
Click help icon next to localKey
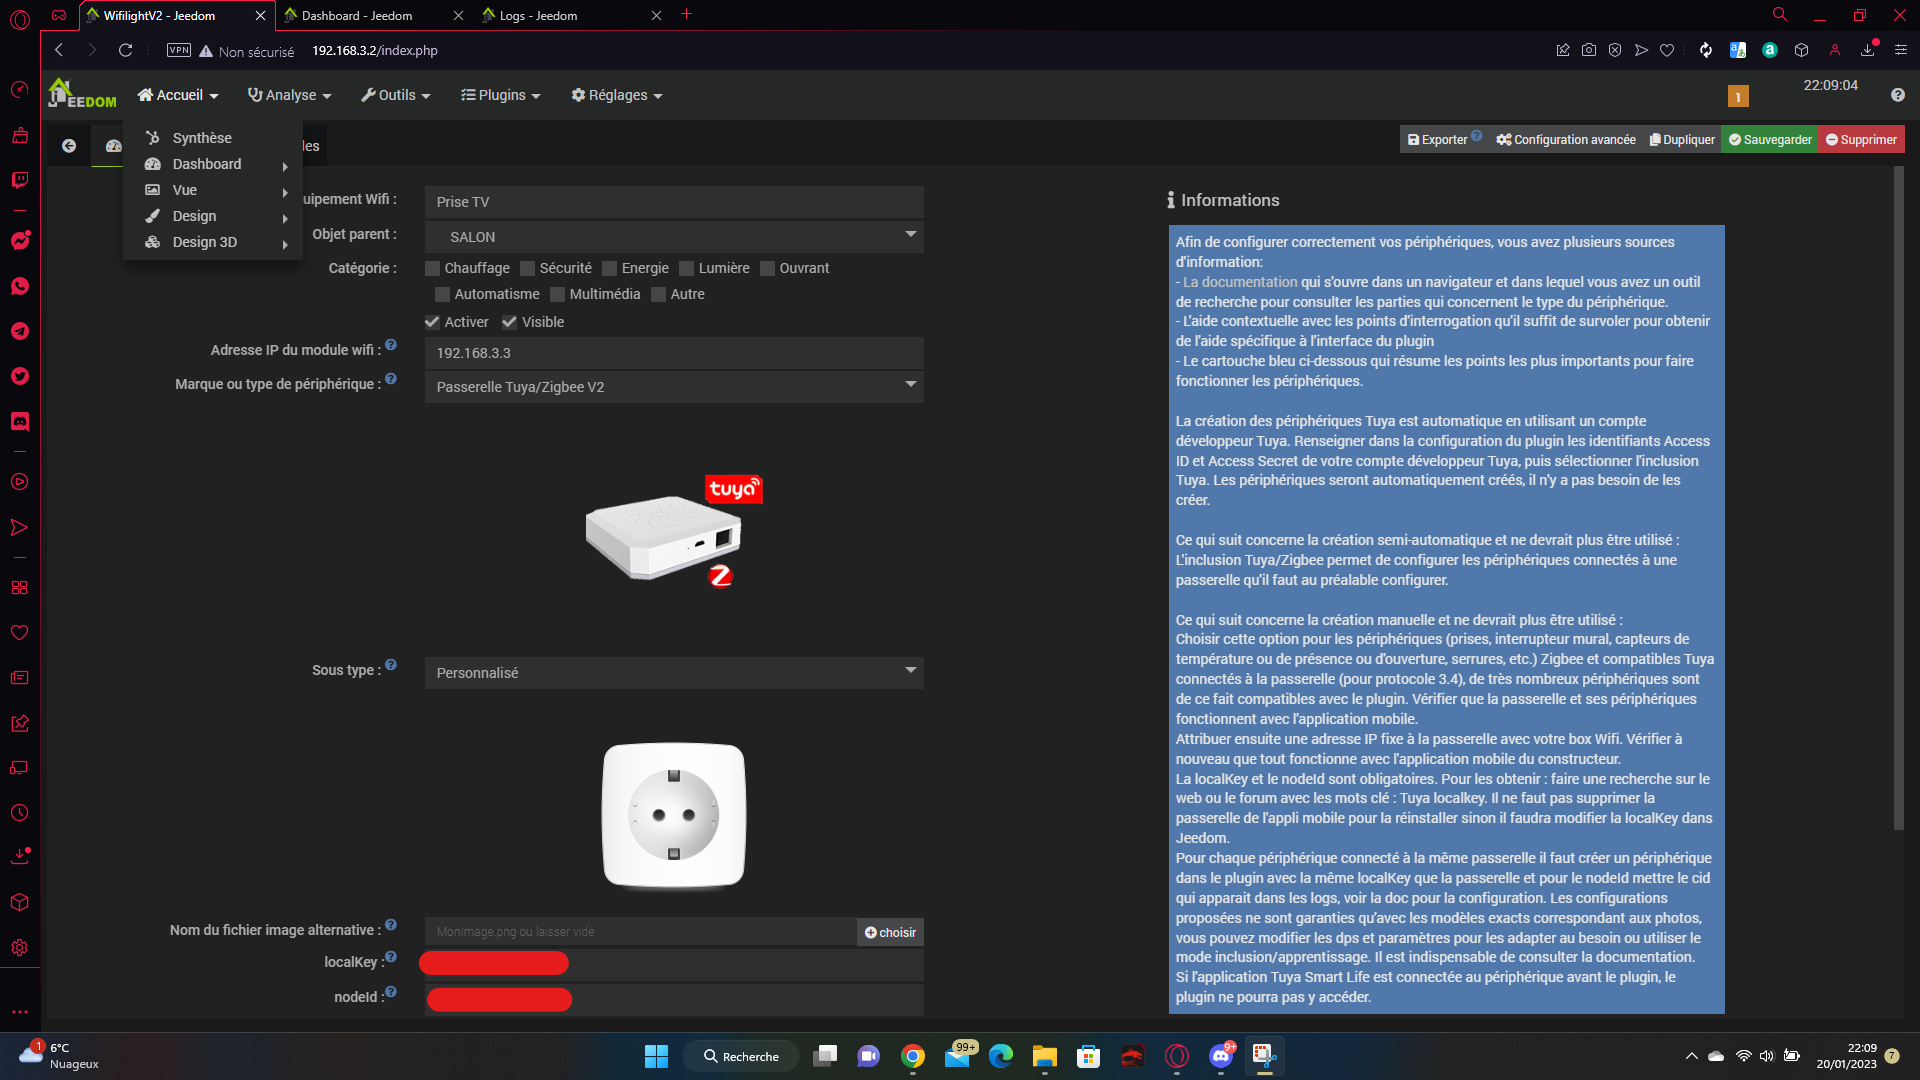tap(391, 957)
